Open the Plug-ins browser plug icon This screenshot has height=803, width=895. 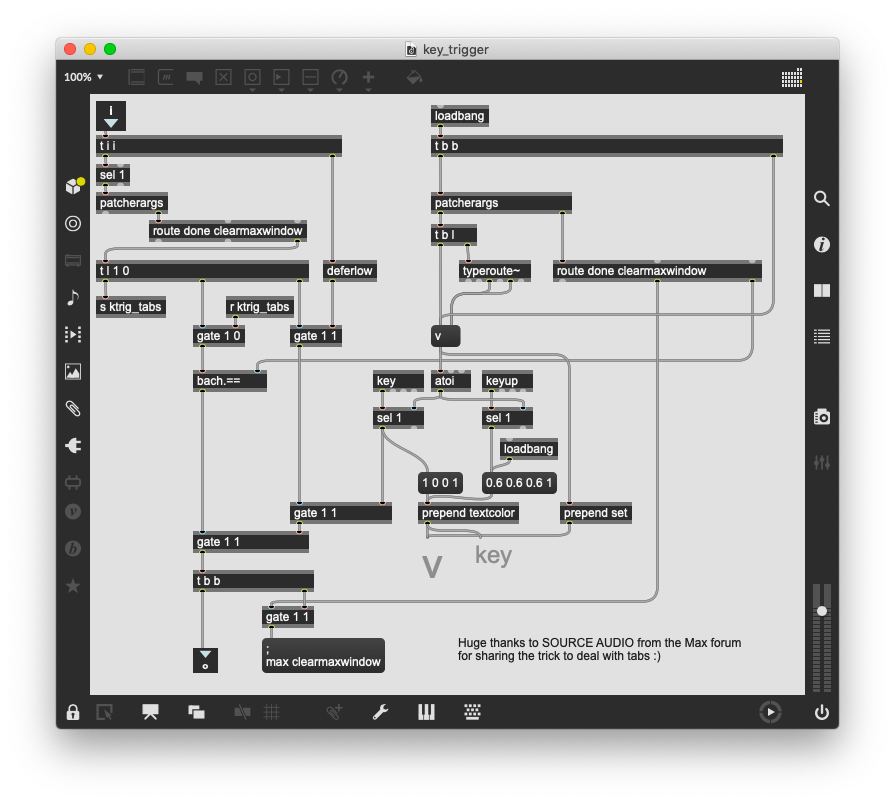[x=73, y=445]
